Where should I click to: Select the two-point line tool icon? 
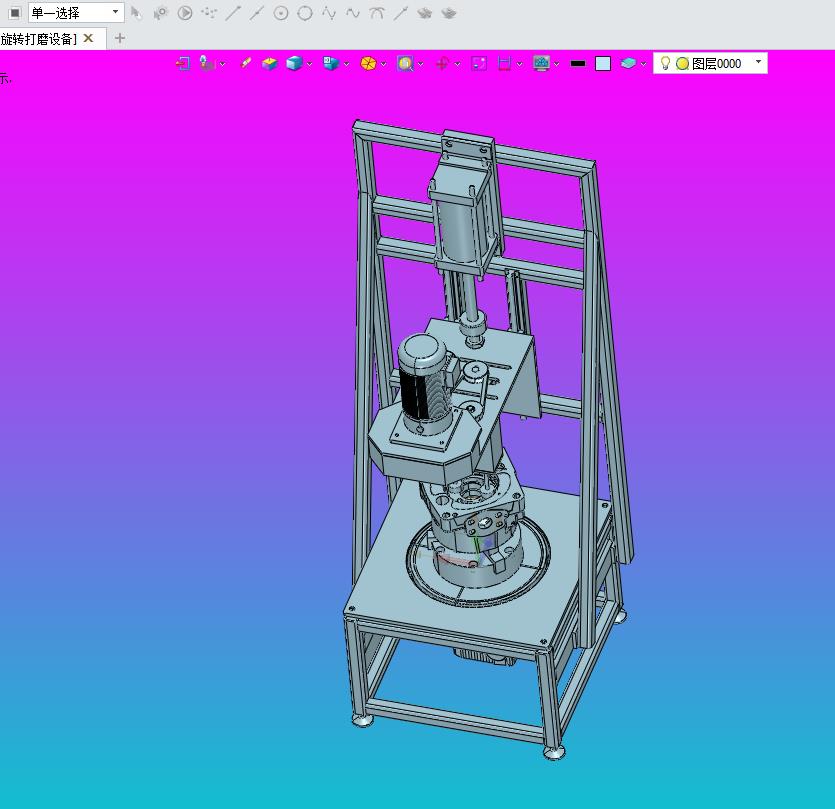(x=233, y=13)
